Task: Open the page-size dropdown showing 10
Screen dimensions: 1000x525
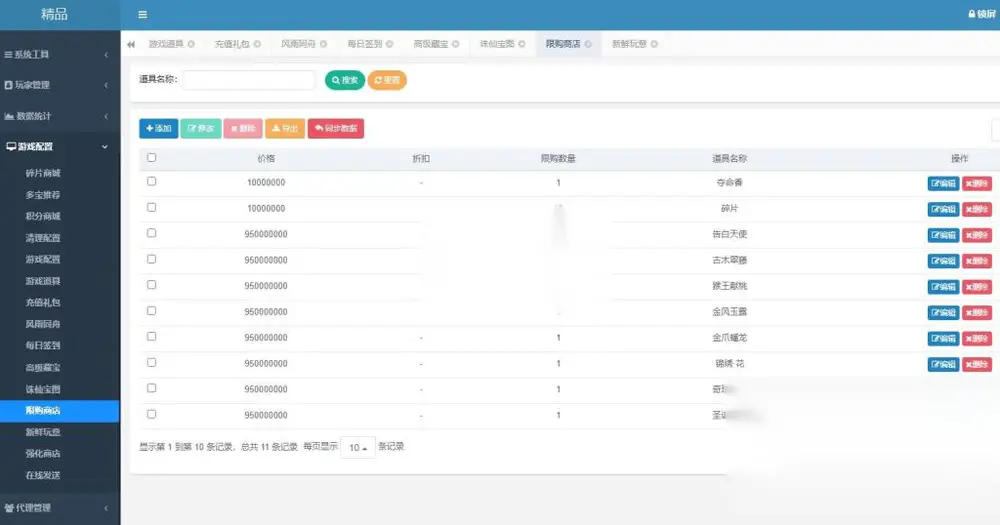Action: coord(358,448)
